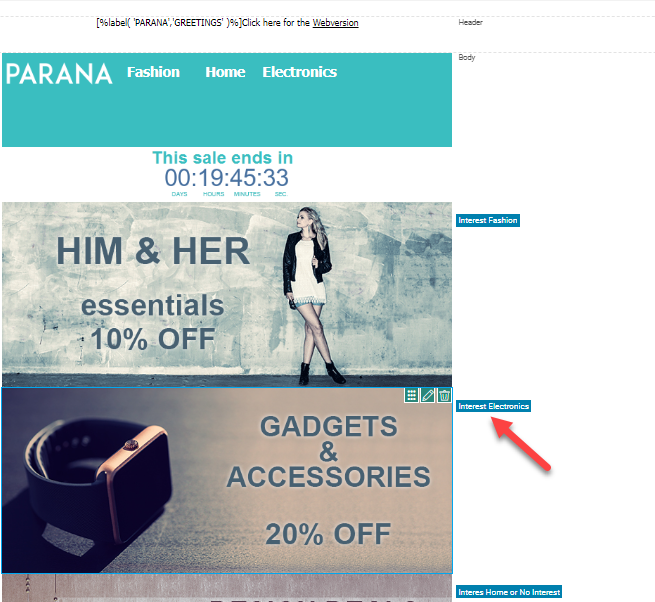
Task: Click the Interes Home or No Interest tag
Action: tap(509, 592)
